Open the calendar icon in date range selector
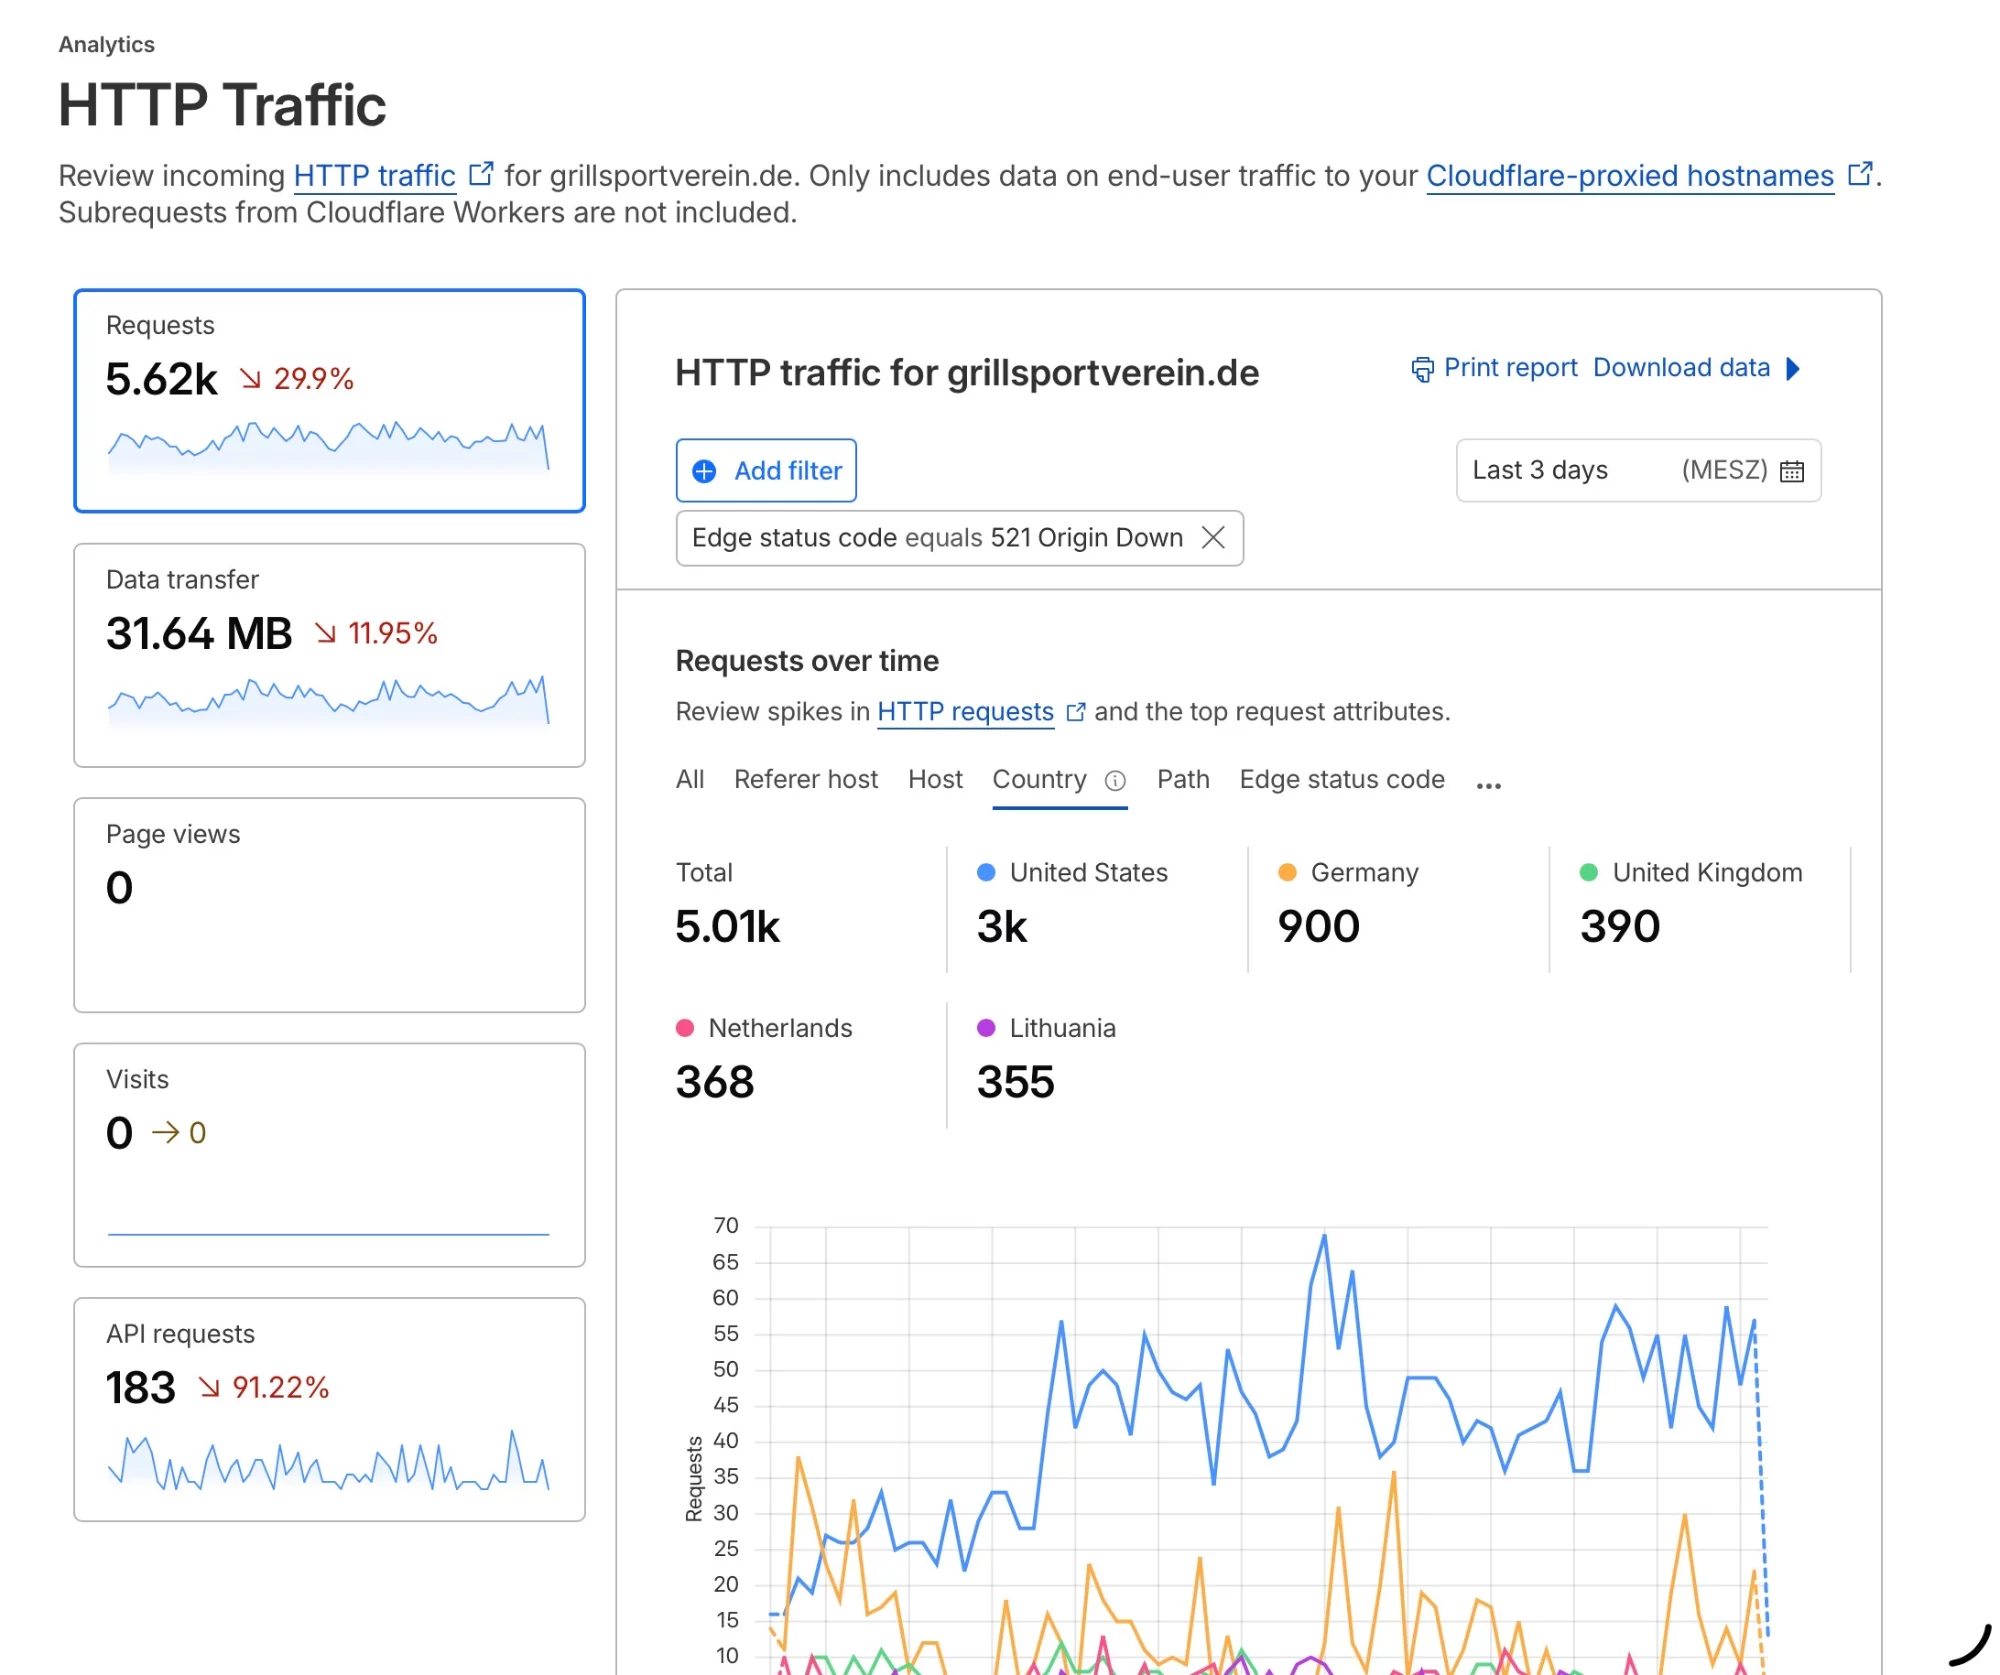 click(x=1792, y=471)
